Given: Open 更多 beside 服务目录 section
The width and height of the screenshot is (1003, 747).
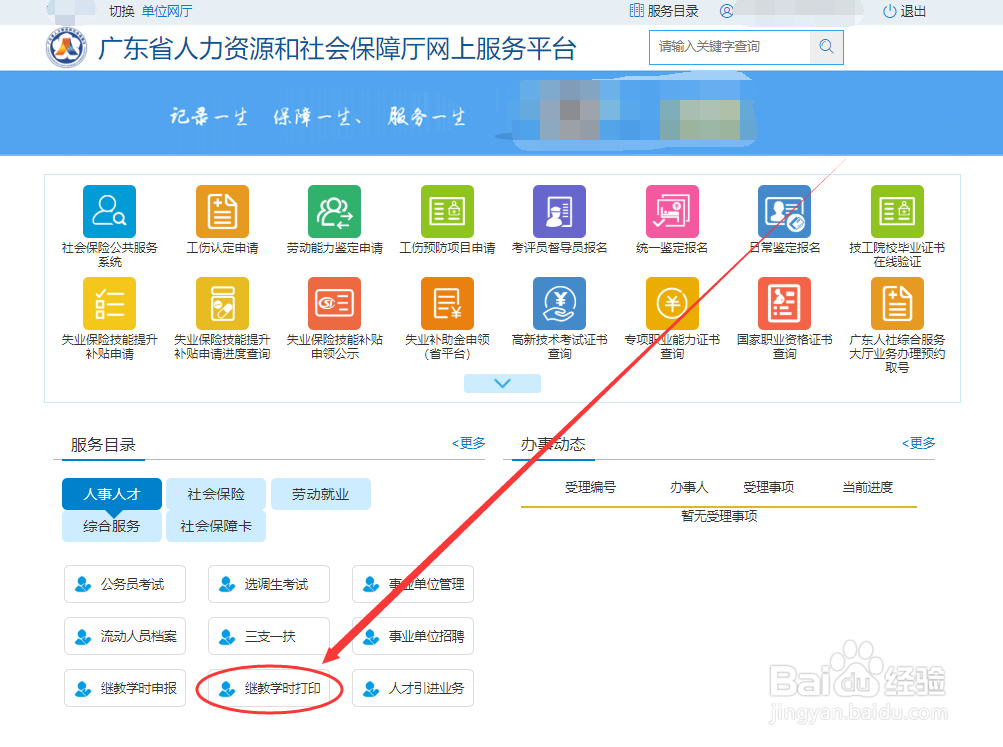Looking at the screenshot, I should (467, 443).
